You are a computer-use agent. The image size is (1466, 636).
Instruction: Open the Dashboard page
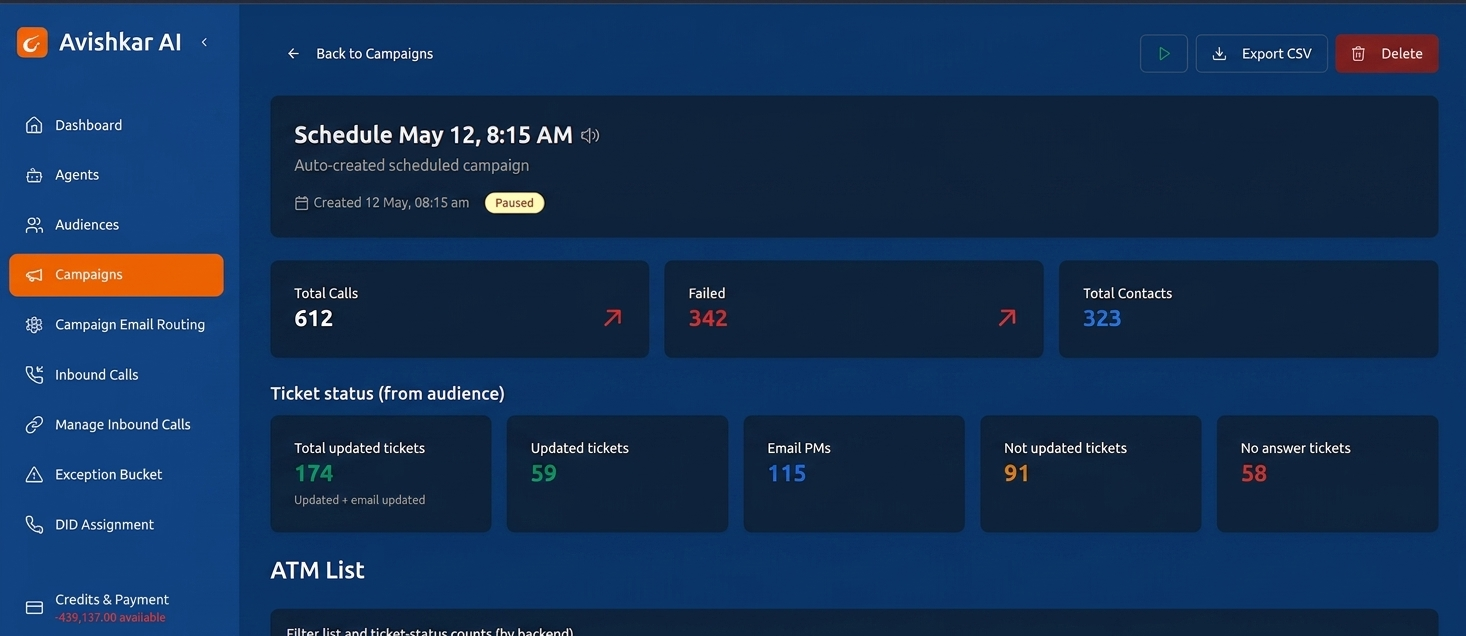coord(116,125)
